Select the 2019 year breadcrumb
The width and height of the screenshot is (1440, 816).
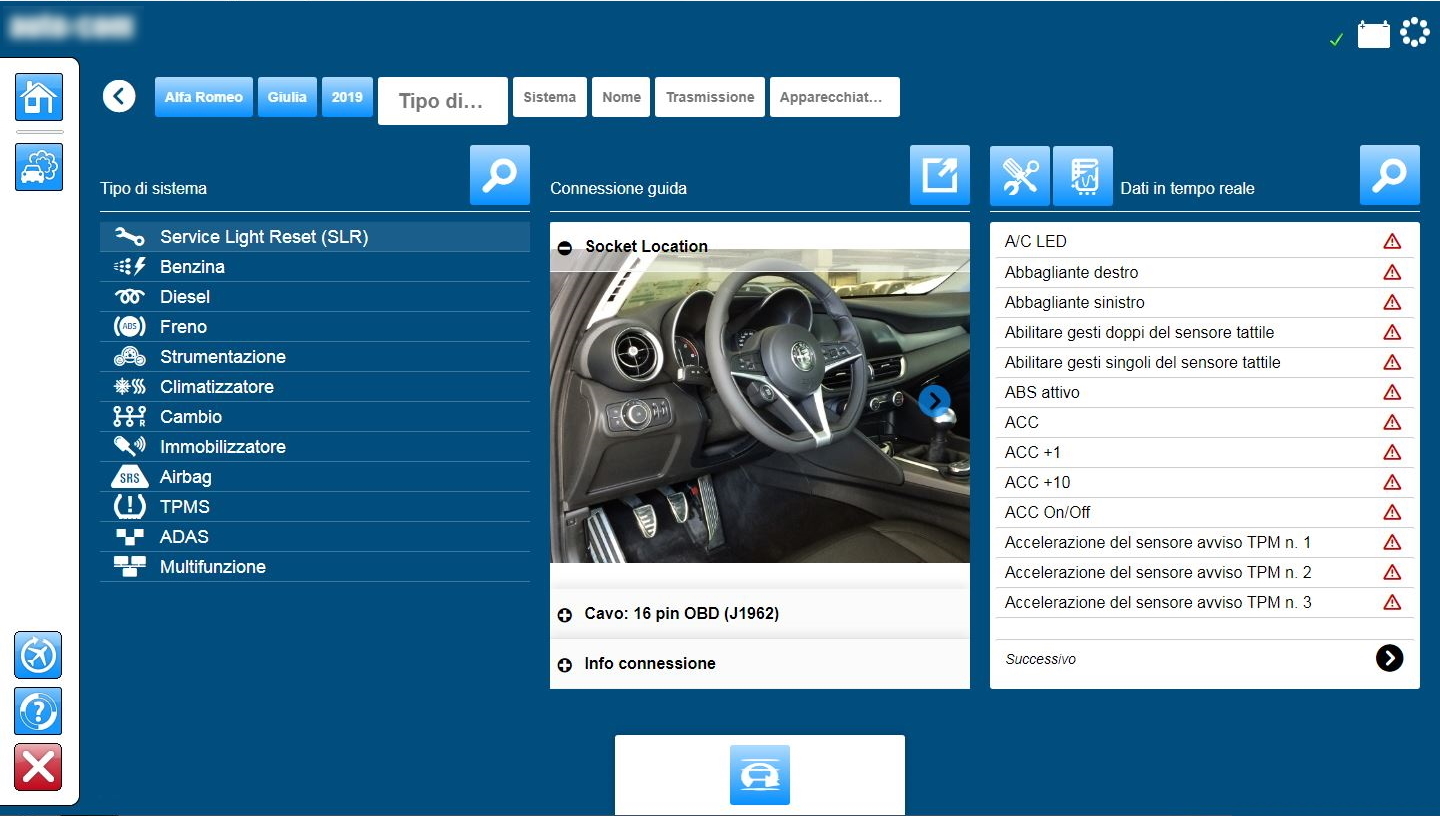(x=347, y=97)
